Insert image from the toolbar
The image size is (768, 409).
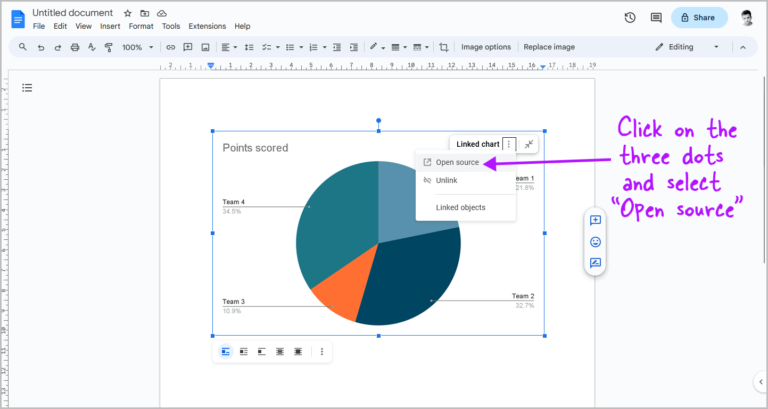(205, 48)
